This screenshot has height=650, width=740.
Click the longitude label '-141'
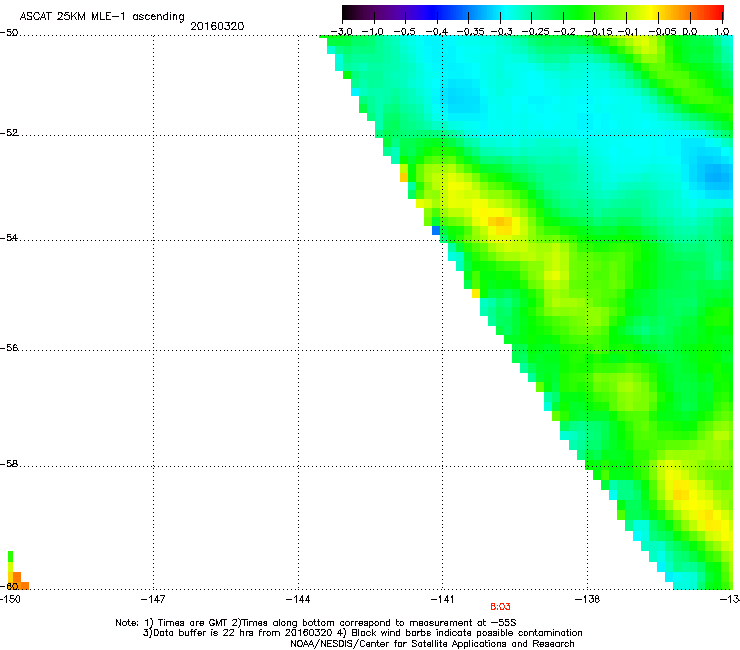[x=442, y=599]
